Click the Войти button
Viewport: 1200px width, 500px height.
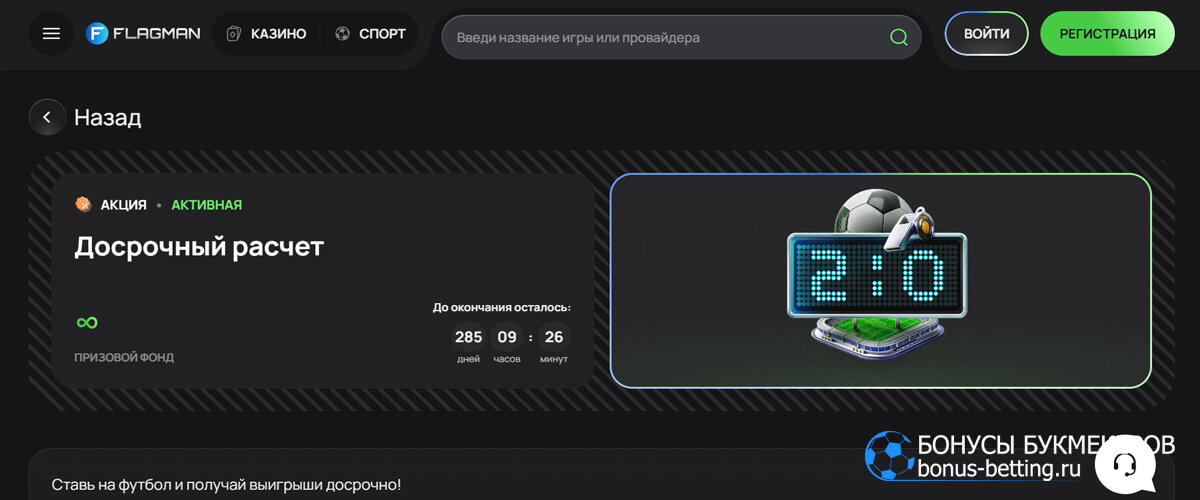point(986,34)
